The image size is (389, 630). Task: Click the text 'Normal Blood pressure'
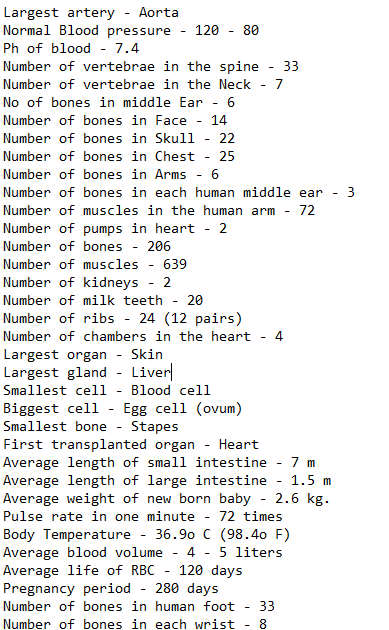(x=87, y=31)
